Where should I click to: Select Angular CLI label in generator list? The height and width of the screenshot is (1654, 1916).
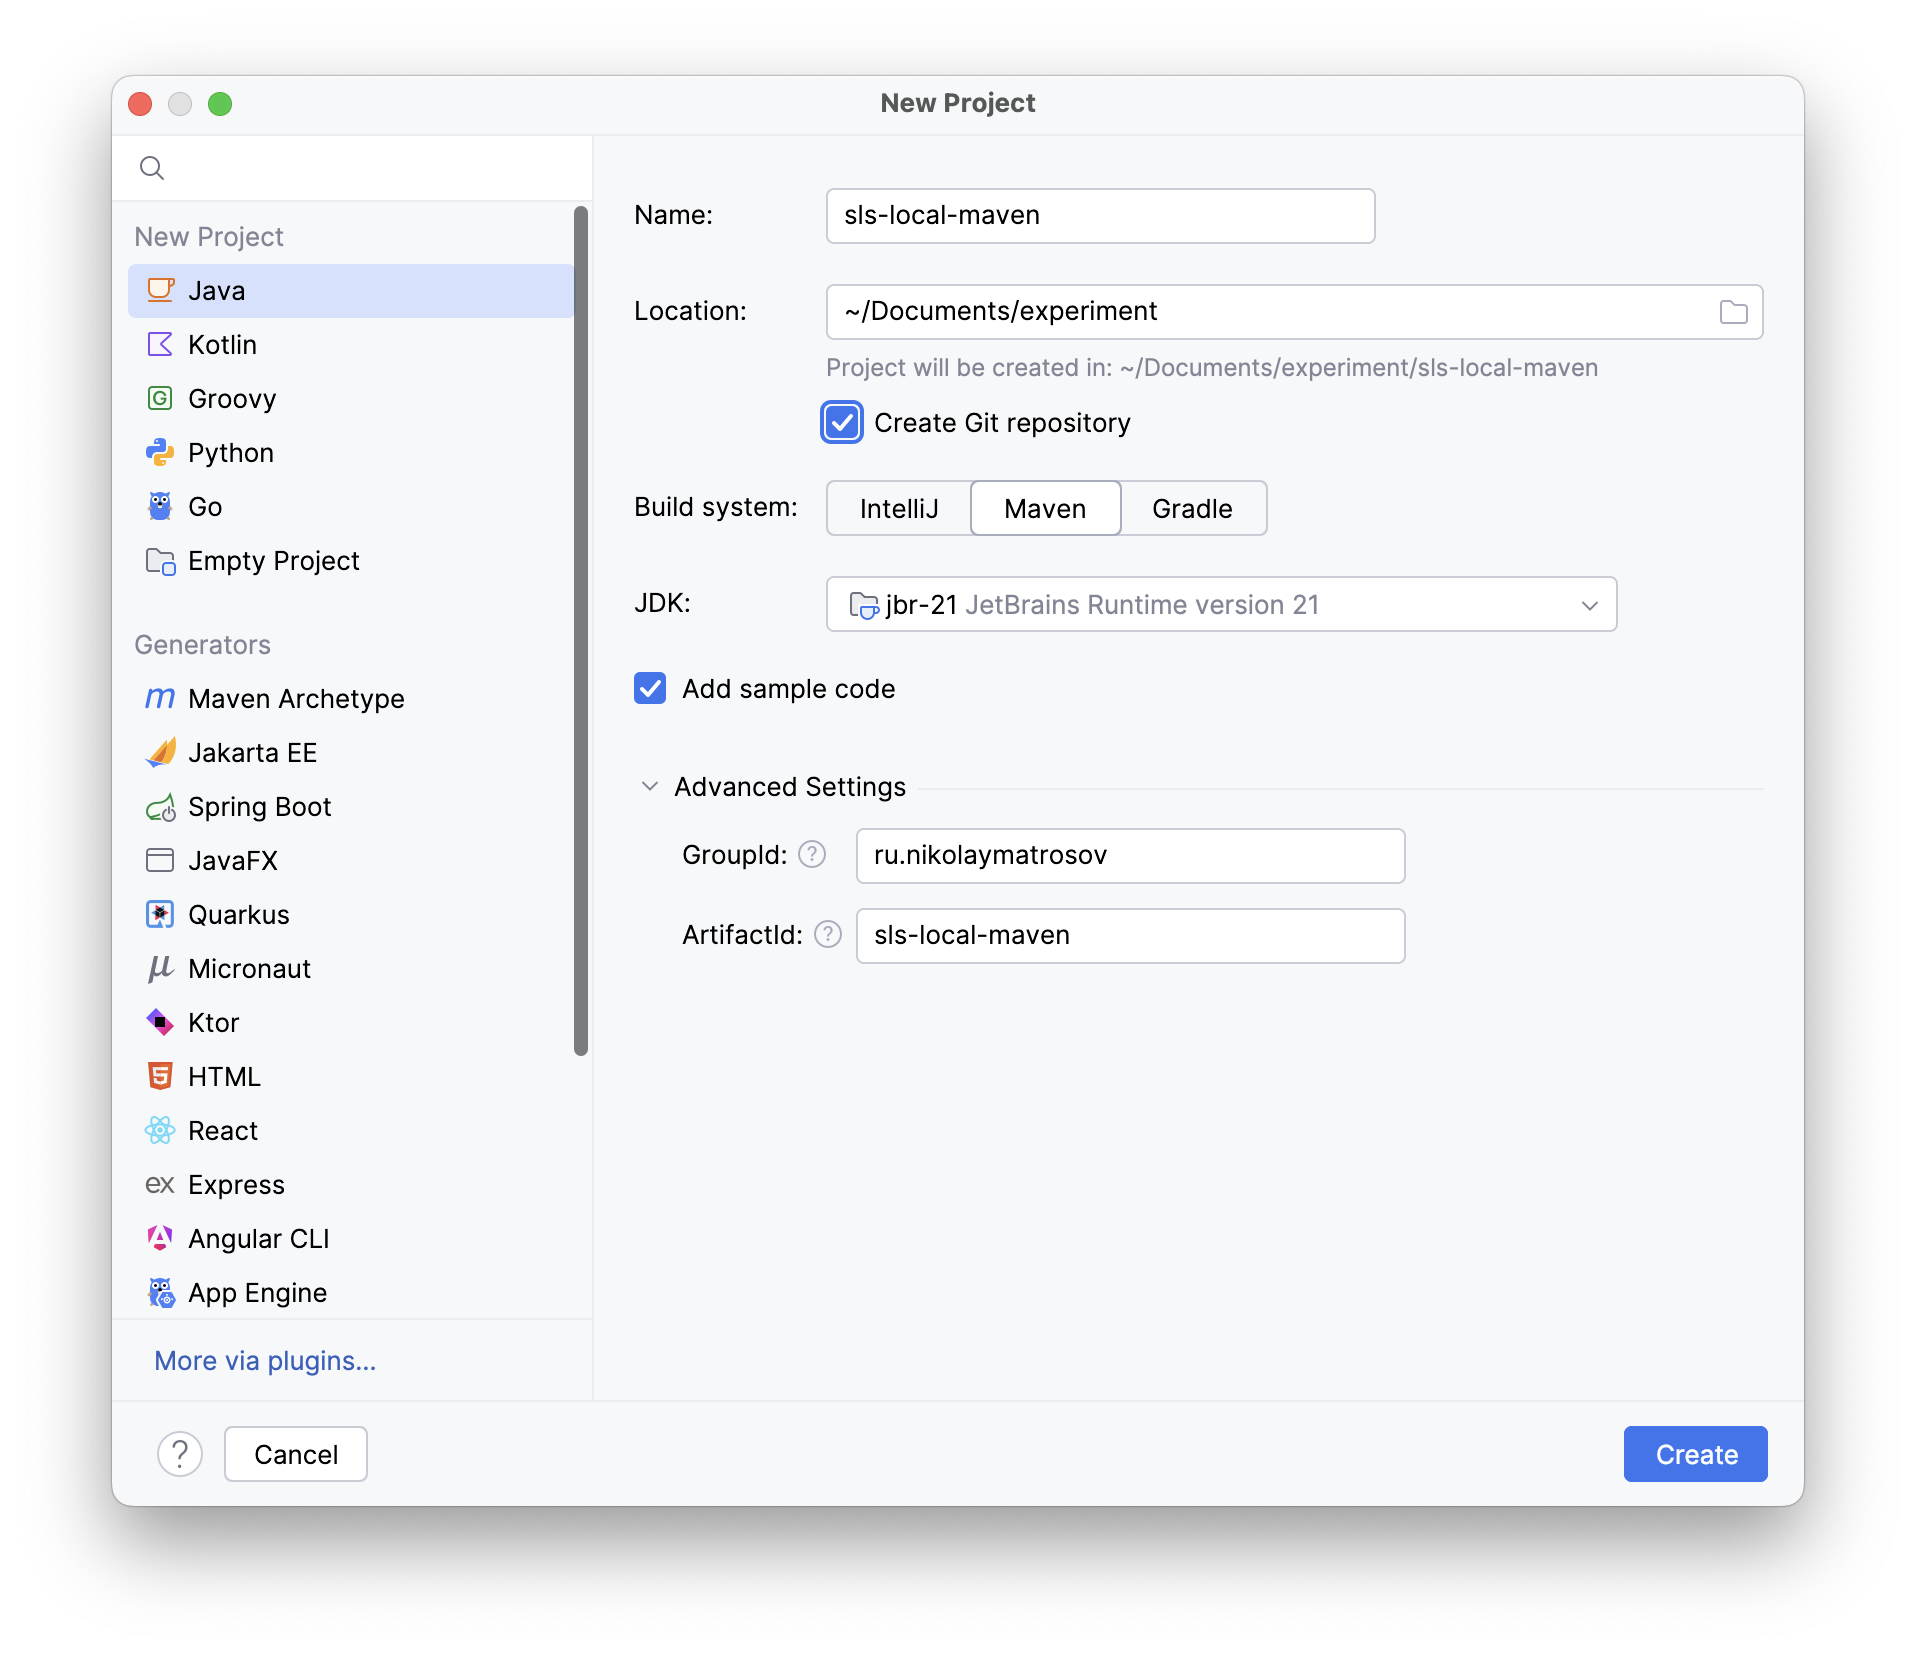coord(258,1238)
